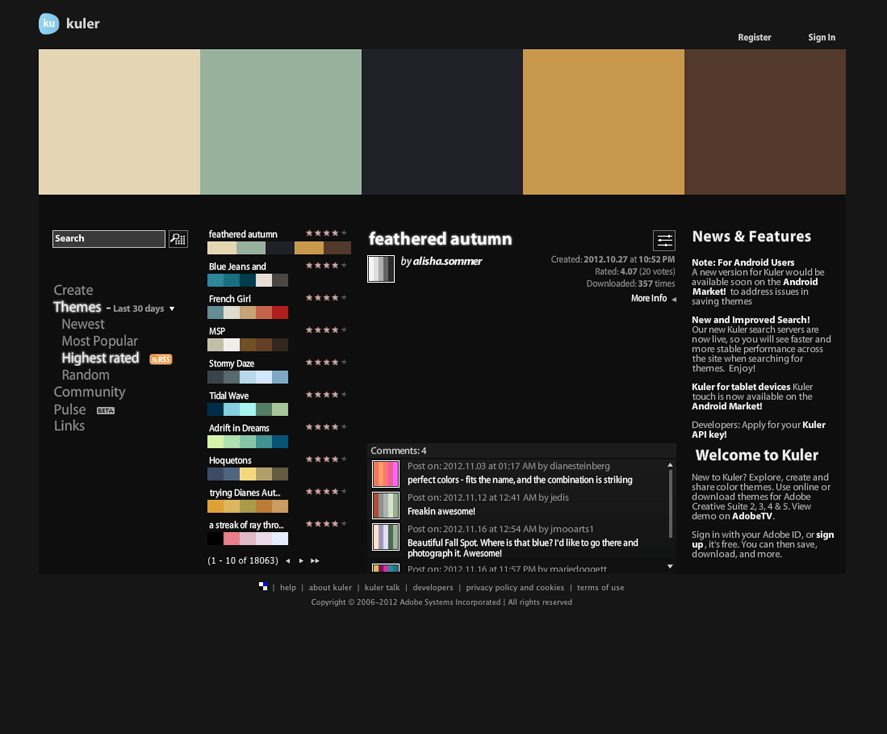Open the MSP theme title
Viewport: 887px width, 734px height.
pyautogui.click(x=217, y=331)
